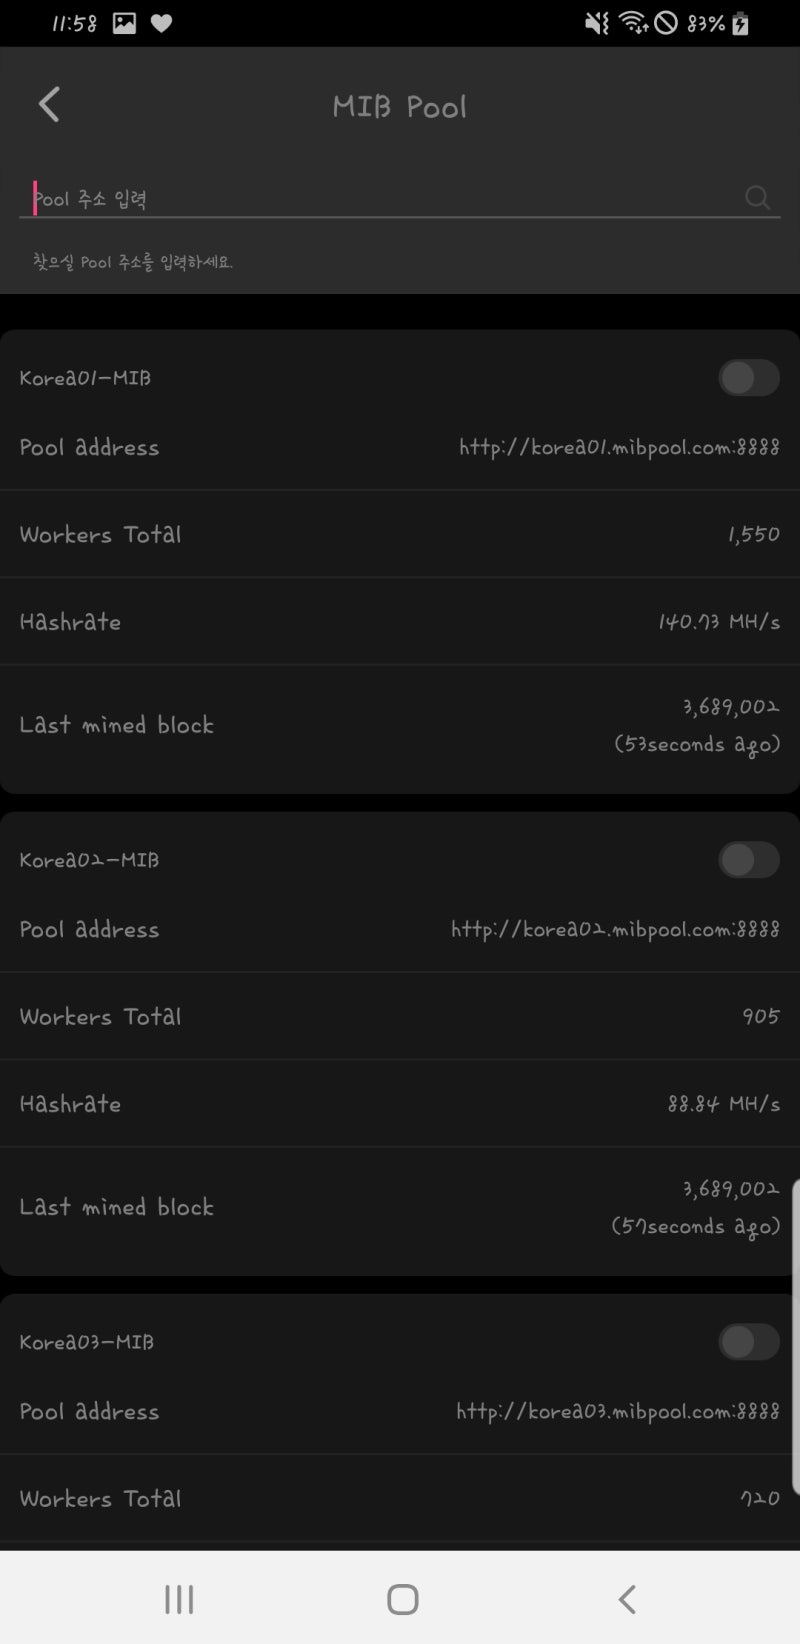Select the Korea01-MIB pool title

86,378
